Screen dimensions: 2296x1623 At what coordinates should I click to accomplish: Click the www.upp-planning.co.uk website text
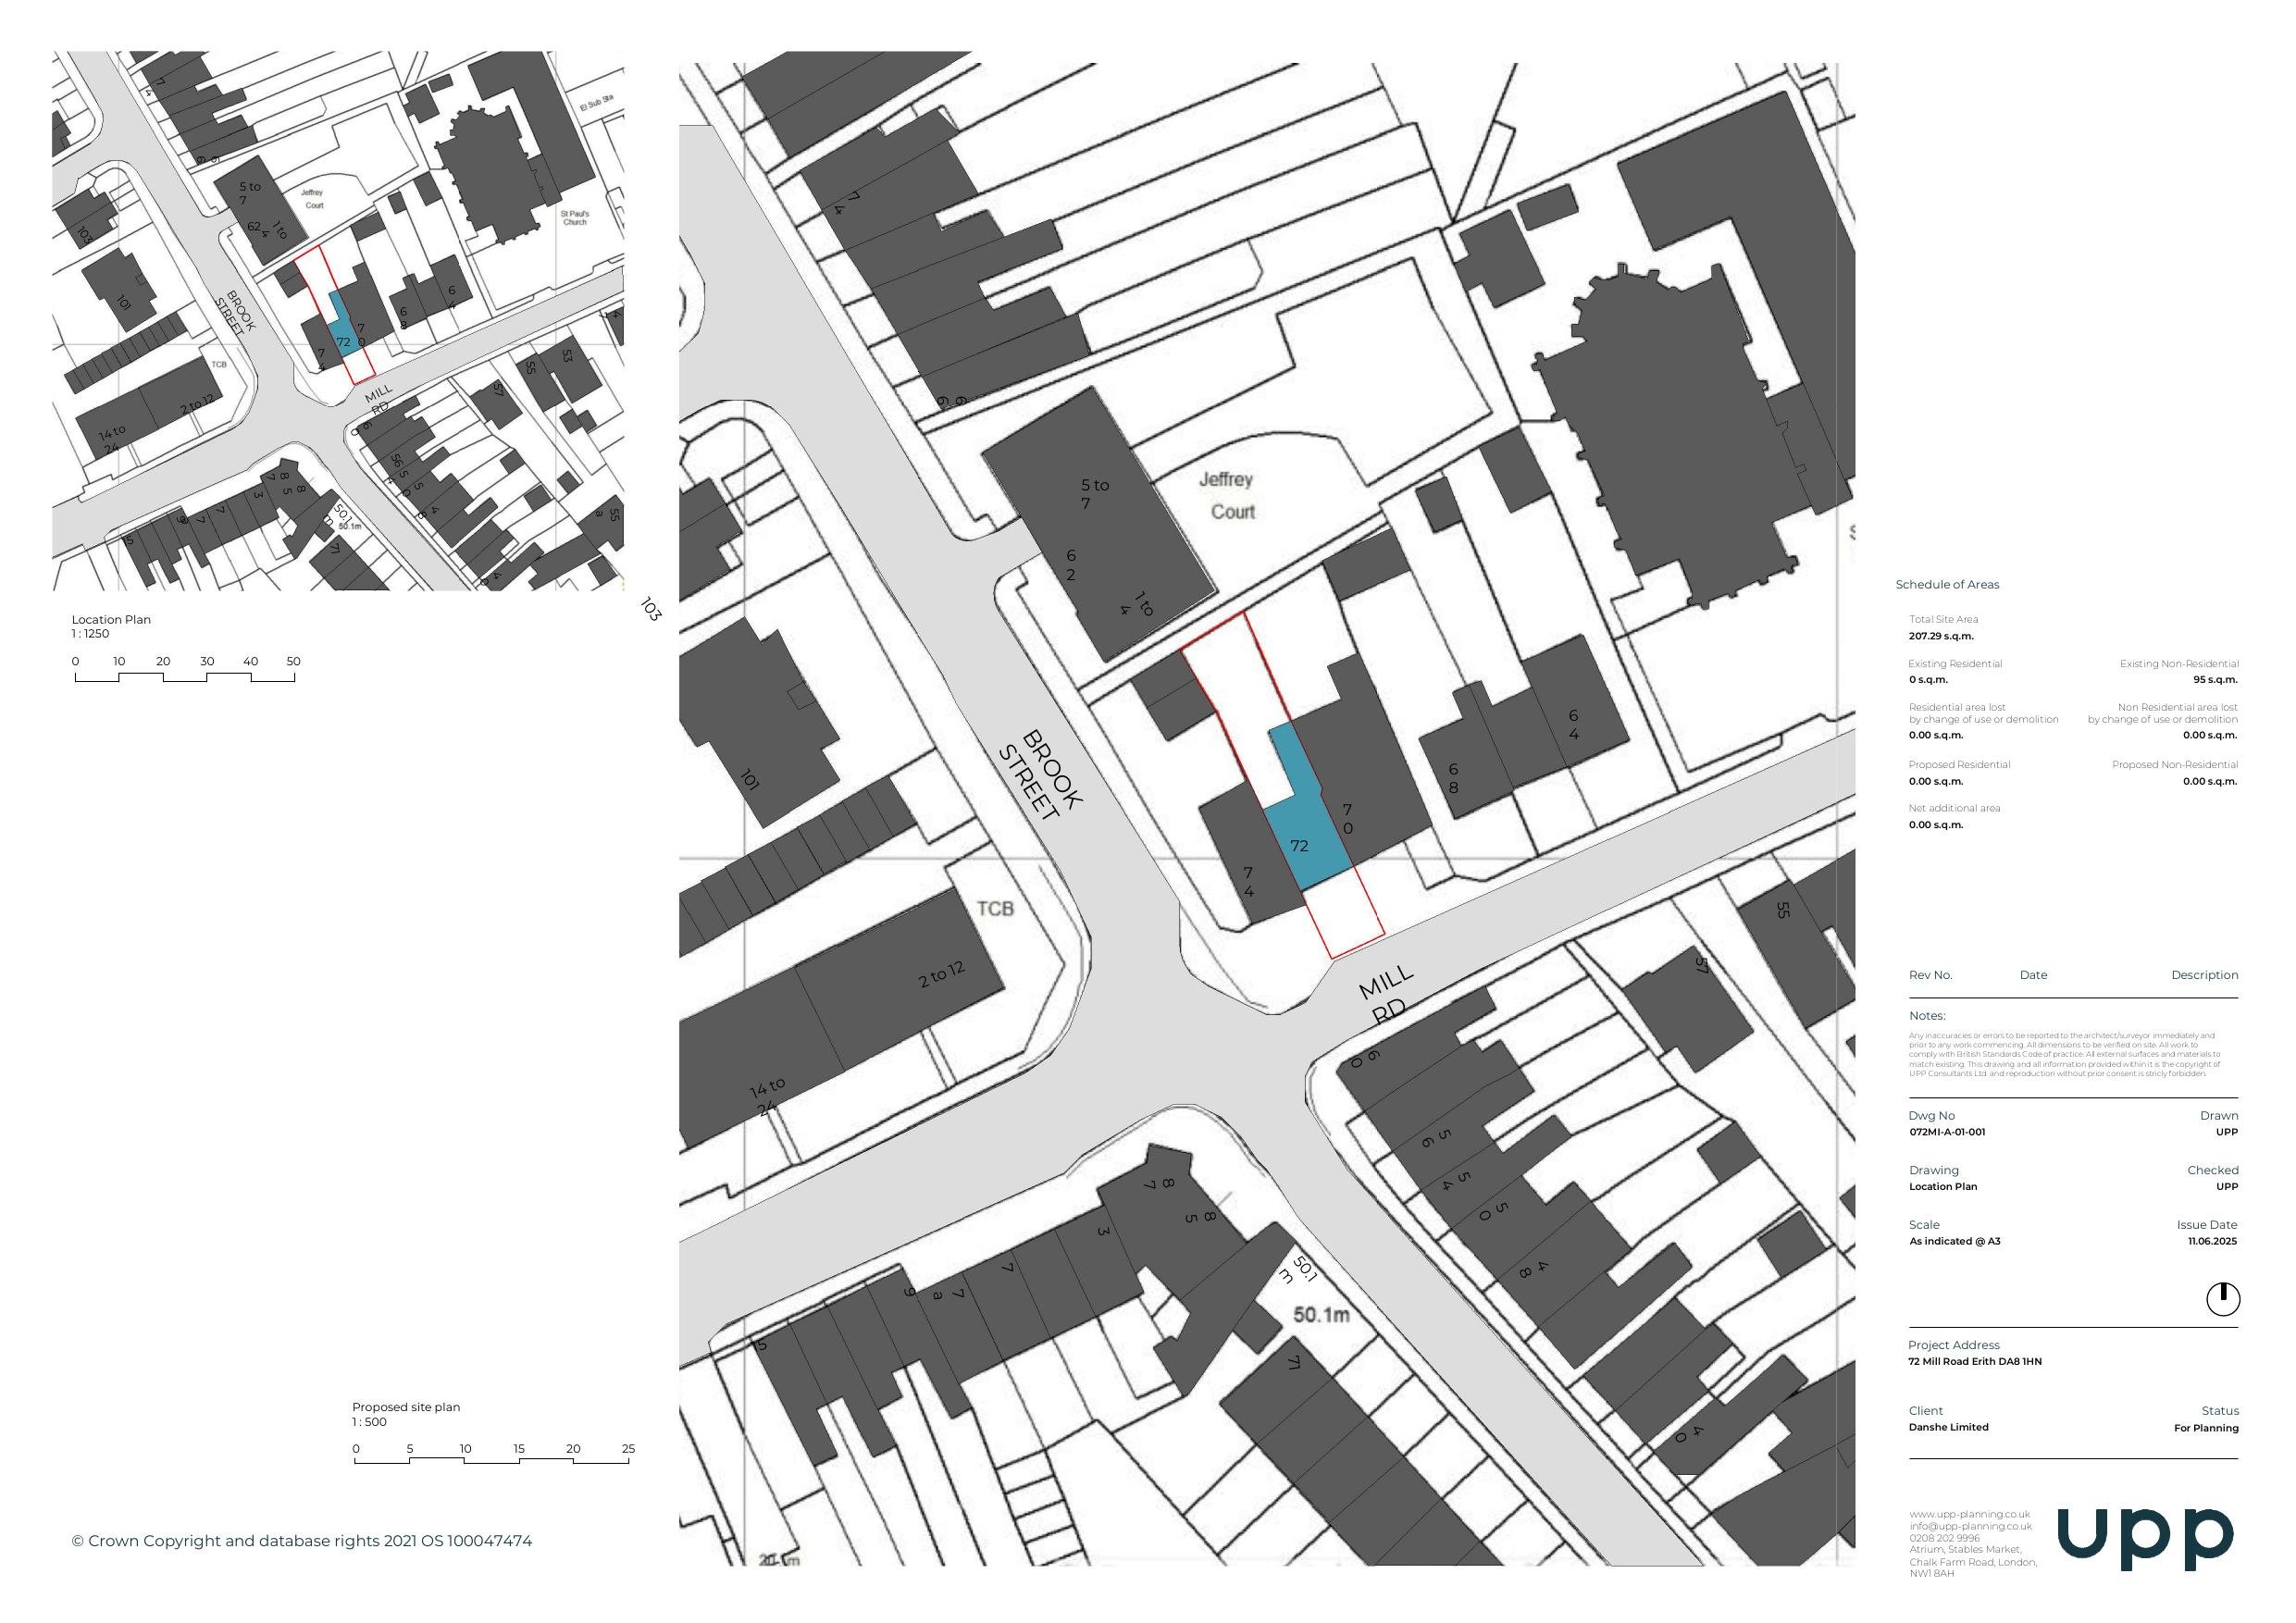coord(1969,1514)
